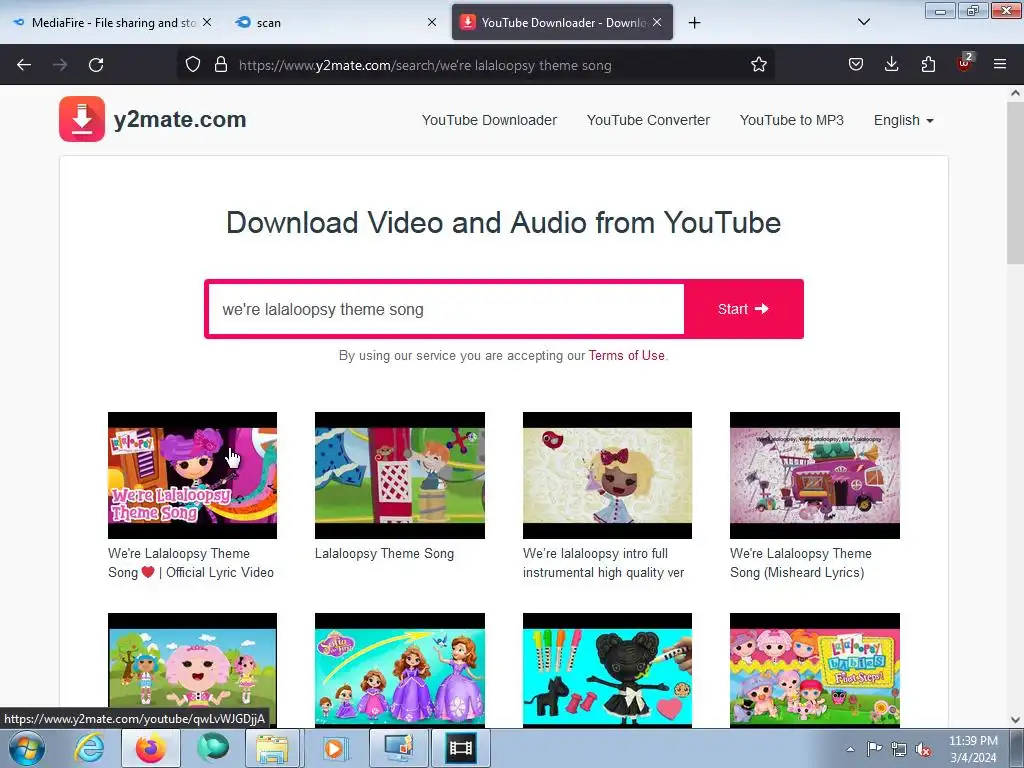Launch Internet Explorer from taskbar

point(89,748)
